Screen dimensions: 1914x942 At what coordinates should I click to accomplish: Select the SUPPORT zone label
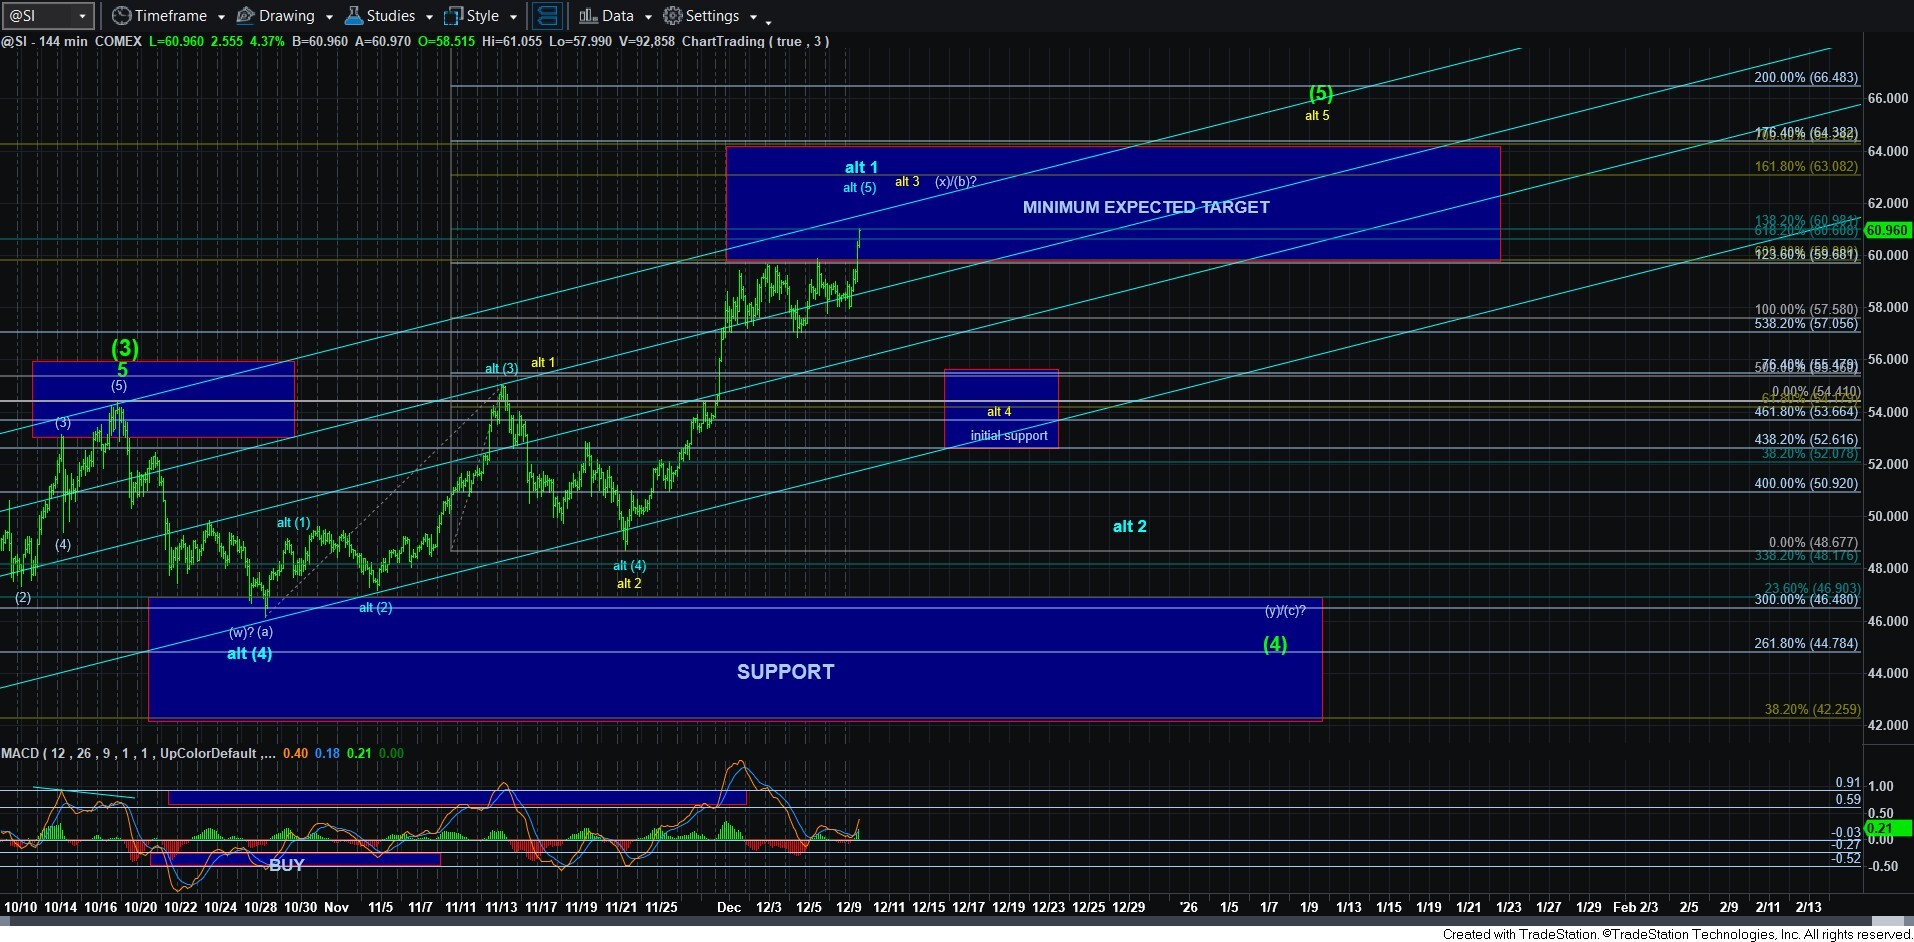(x=785, y=672)
